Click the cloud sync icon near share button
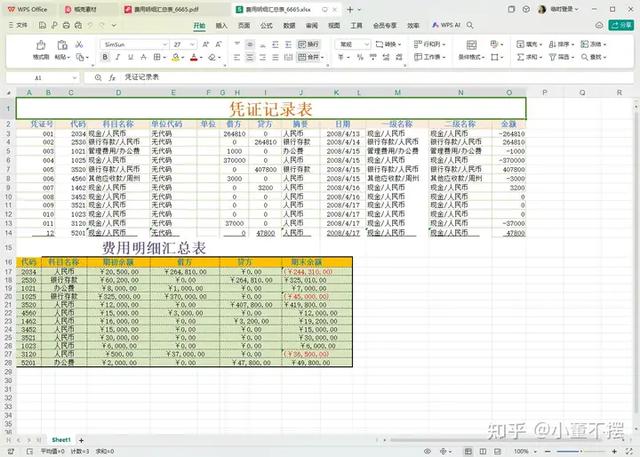640x457 pixels. [599, 25]
